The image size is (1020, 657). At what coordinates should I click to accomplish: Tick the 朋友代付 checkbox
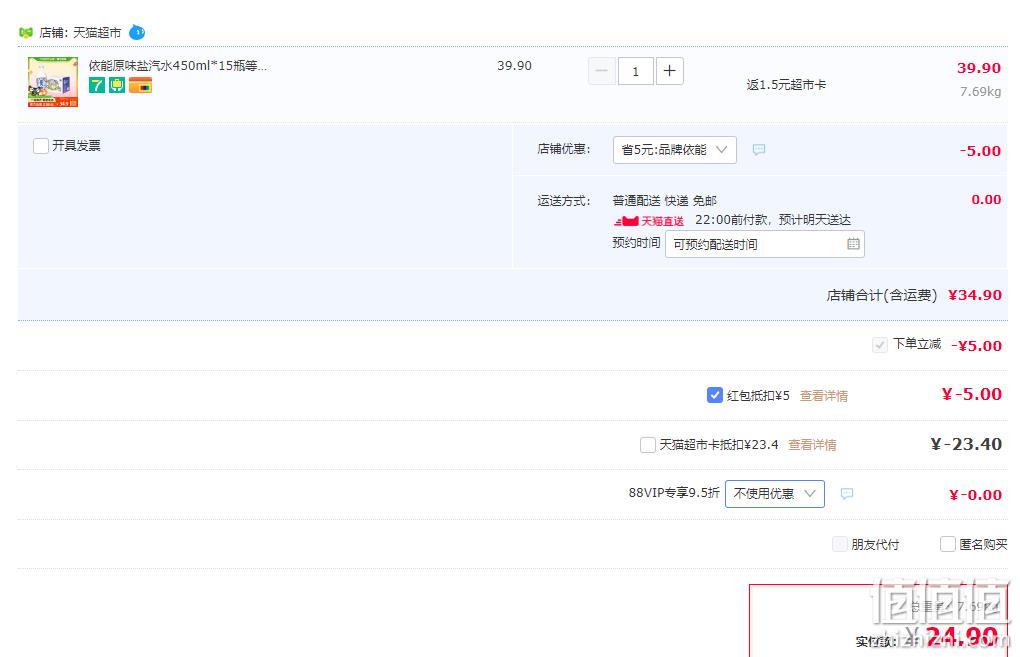(840, 544)
